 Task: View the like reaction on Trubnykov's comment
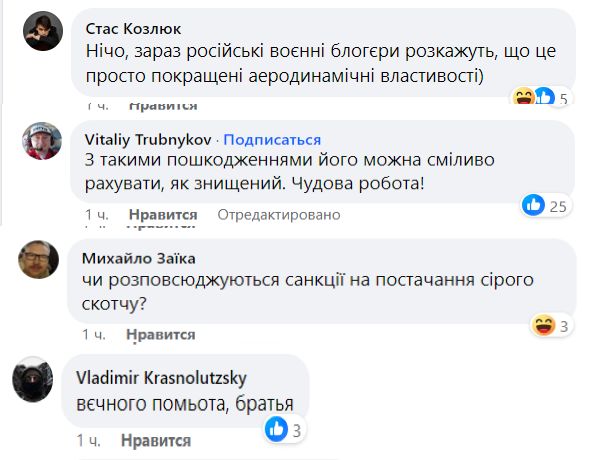pos(533,205)
